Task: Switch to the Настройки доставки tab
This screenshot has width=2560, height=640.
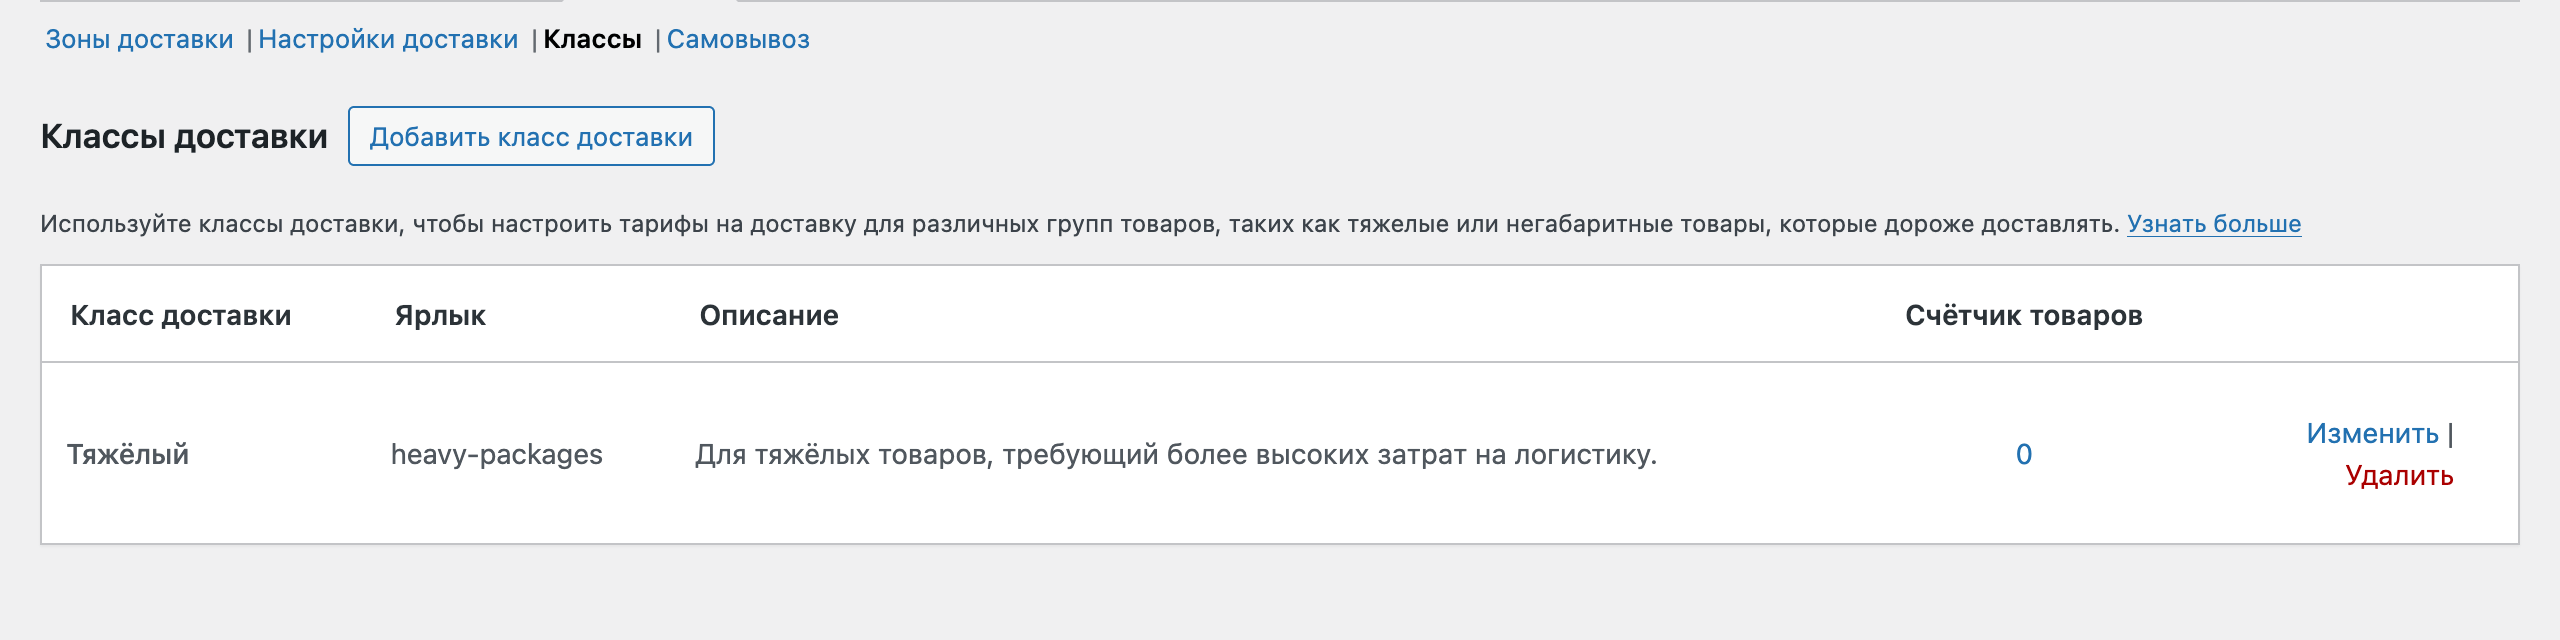Action: point(388,40)
